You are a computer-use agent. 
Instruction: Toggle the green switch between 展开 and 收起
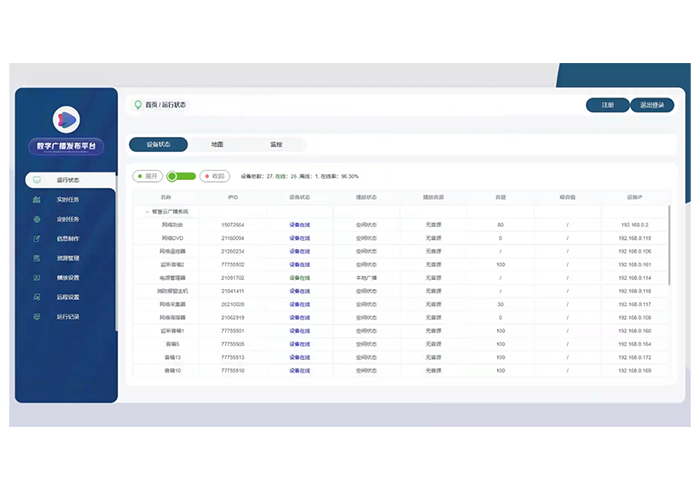click(181, 176)
